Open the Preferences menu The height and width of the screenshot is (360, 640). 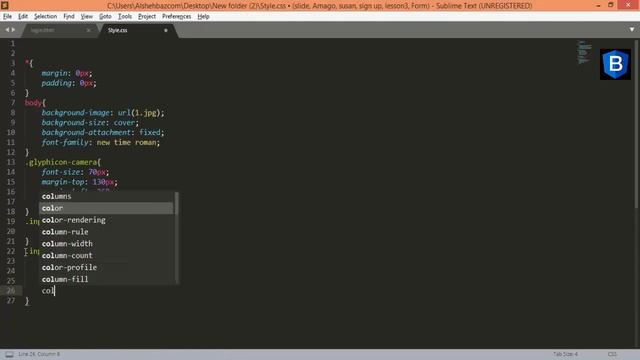176,16
